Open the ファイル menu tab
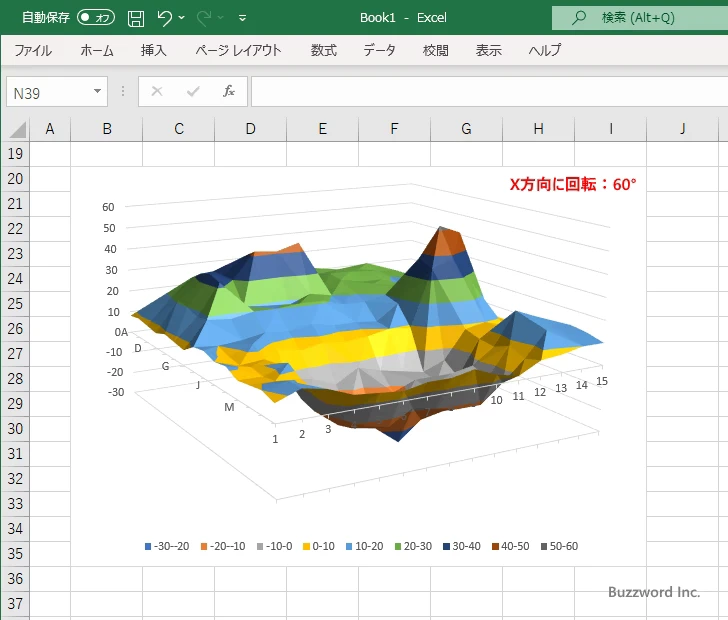Viewport: 728px width, 620px height. point(33,50)
